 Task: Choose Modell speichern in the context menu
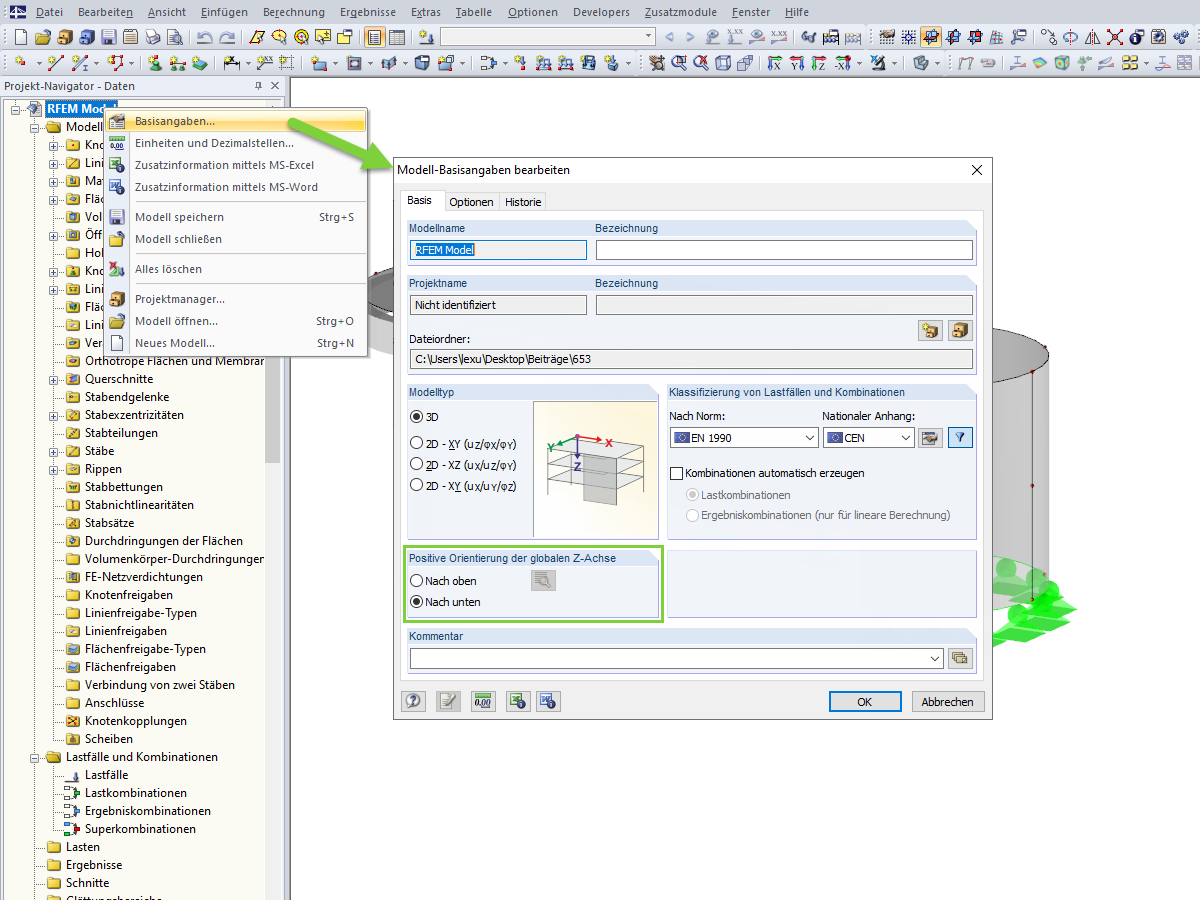coord(235,217)
